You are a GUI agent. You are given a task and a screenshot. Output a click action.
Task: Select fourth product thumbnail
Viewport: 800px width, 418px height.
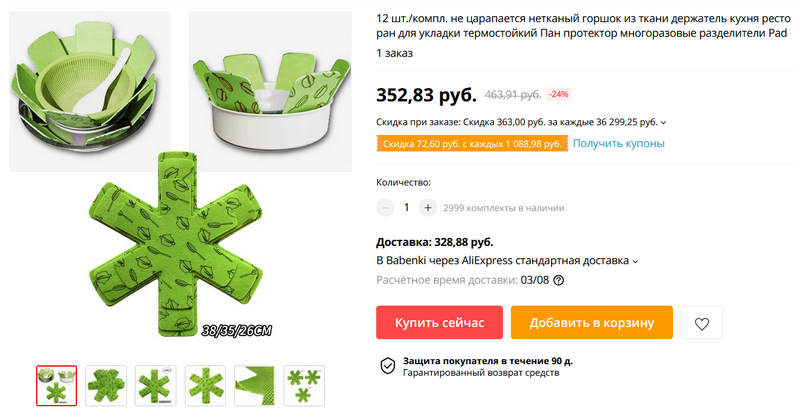205,385
